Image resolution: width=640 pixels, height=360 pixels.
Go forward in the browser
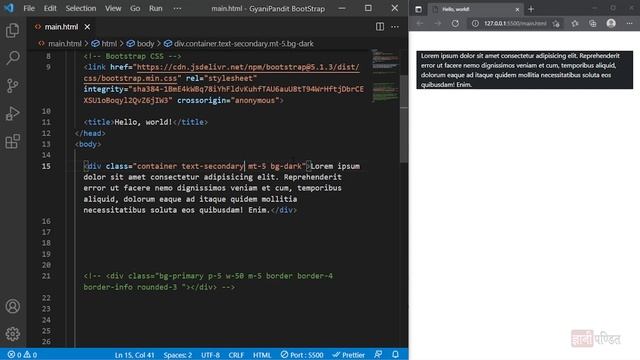[438, 24]
